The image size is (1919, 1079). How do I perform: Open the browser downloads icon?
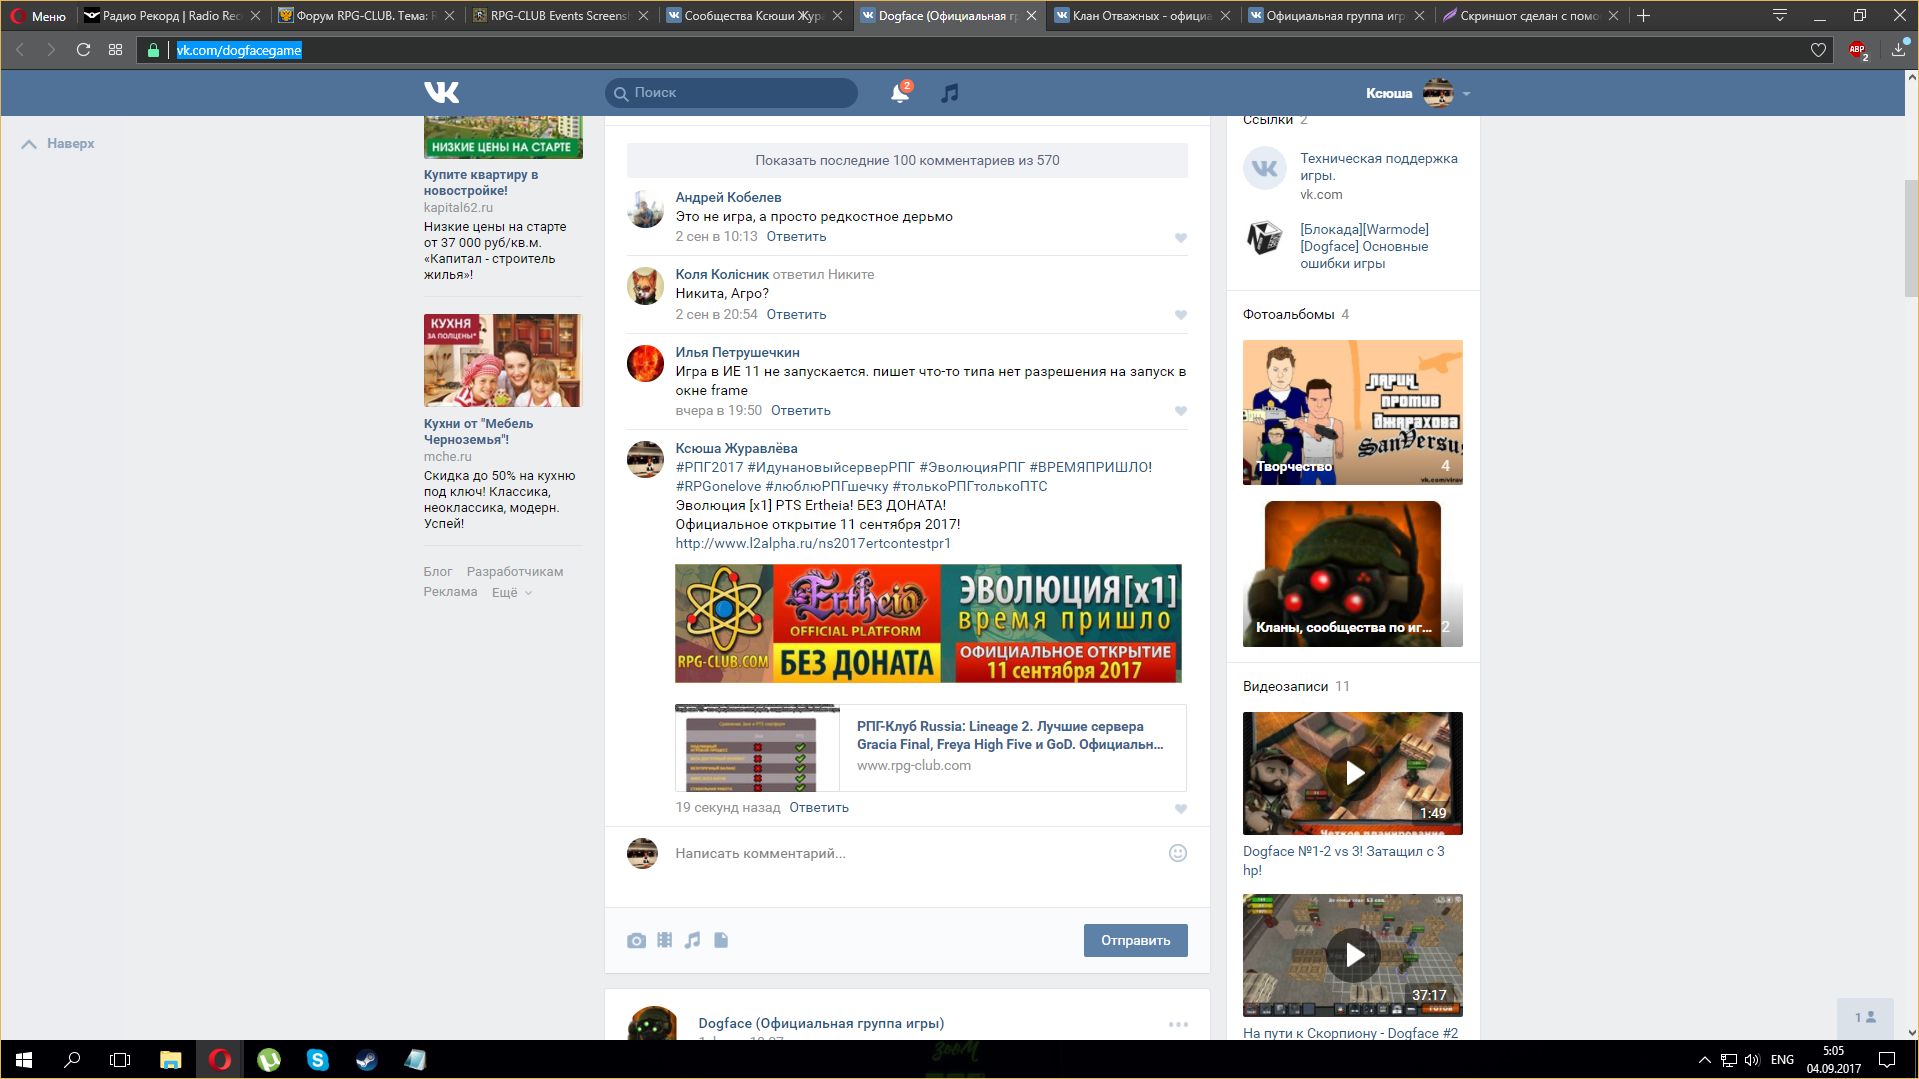click(1899, 50)
